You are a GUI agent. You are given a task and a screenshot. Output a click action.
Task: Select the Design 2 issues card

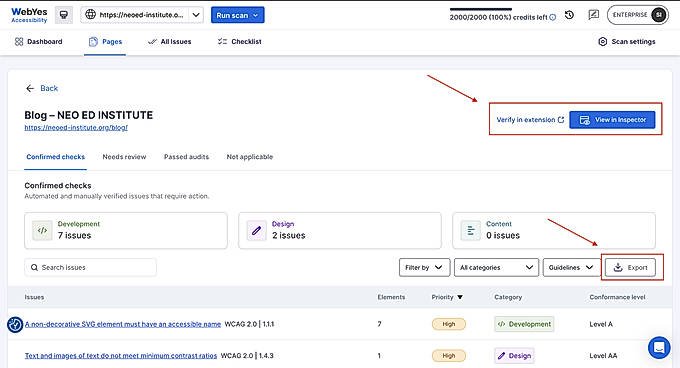[340, 231]
